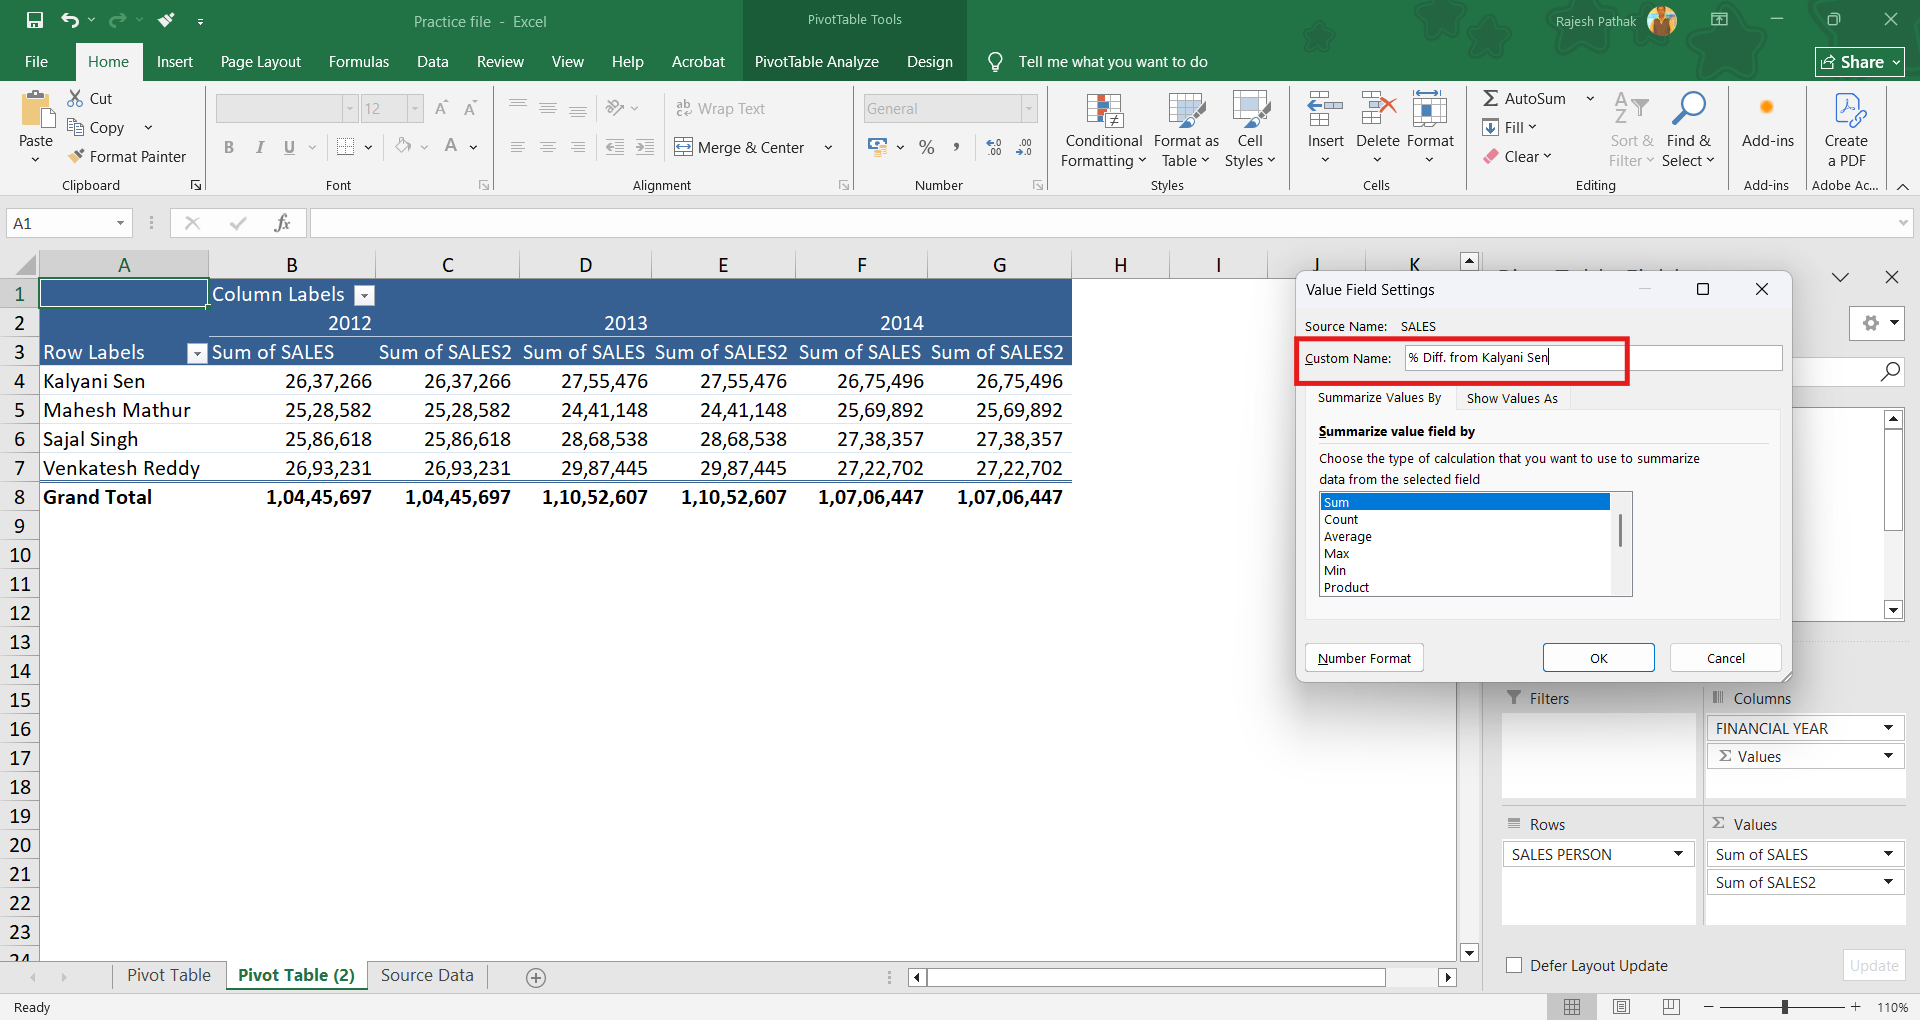Viewport: 1920px width, 1020px height.
Task: Open Conditional Formatting menu
Action: tap(1103, 131)
